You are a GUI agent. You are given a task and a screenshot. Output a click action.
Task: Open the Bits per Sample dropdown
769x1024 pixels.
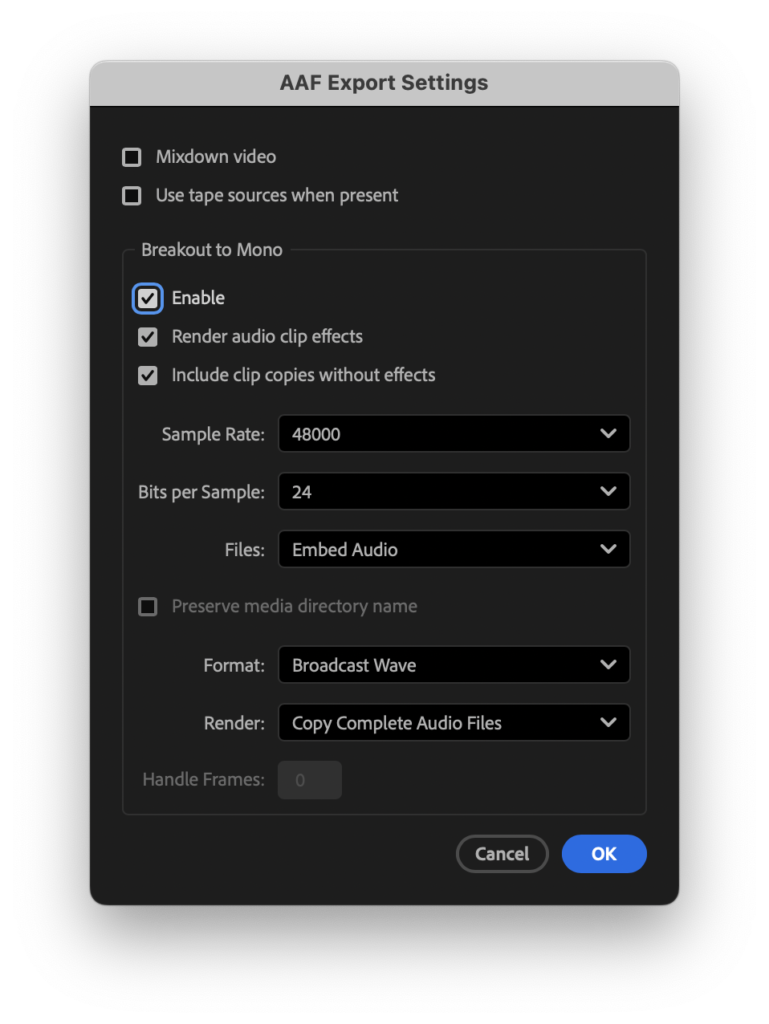(453, 492)
